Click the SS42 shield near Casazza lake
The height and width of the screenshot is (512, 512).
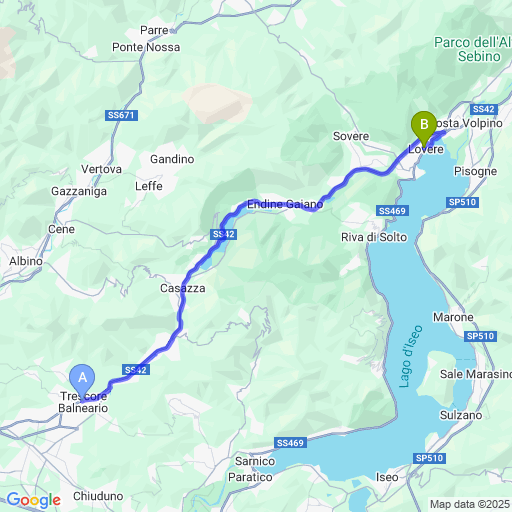[x=224, y=234]
